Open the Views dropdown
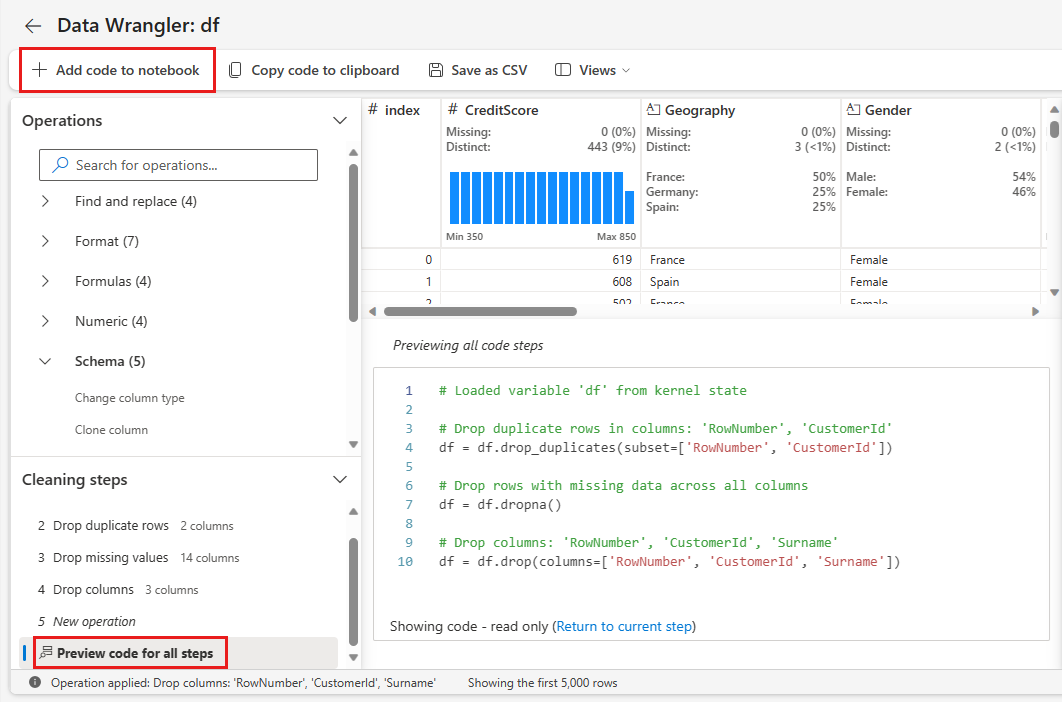The image size is (1062, 702). pos(594,70)
